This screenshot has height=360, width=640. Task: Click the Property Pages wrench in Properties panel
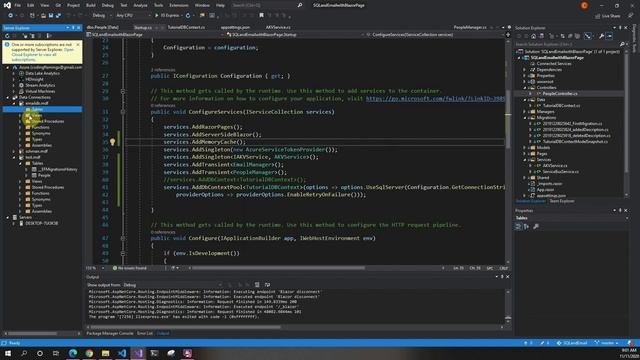[536, 227]
